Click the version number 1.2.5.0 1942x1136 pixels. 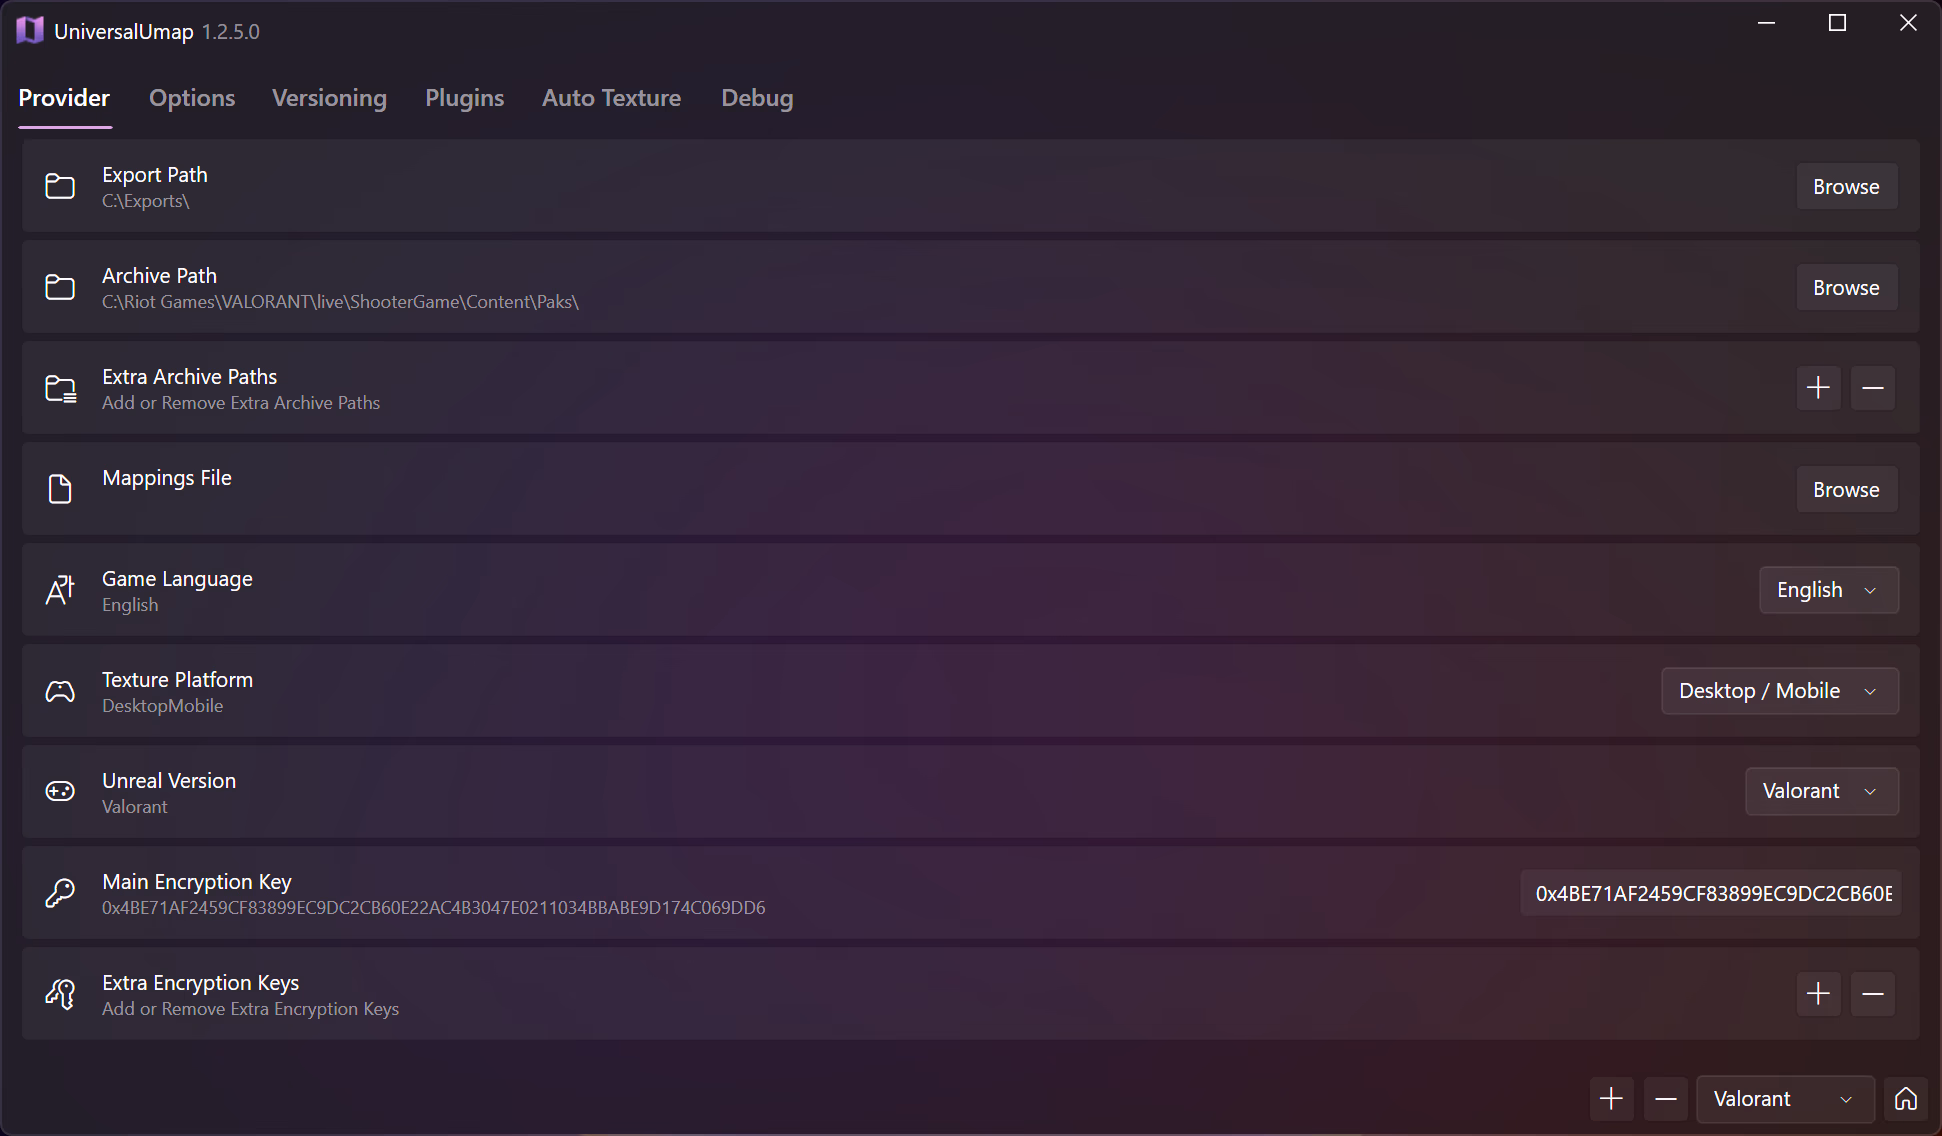[231, 32]
